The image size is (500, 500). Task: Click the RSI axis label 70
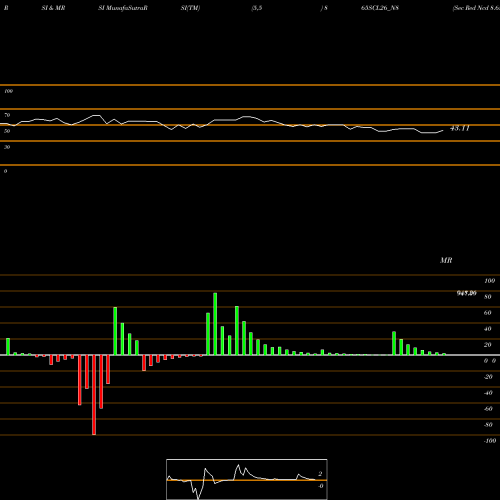click(7, 115)
